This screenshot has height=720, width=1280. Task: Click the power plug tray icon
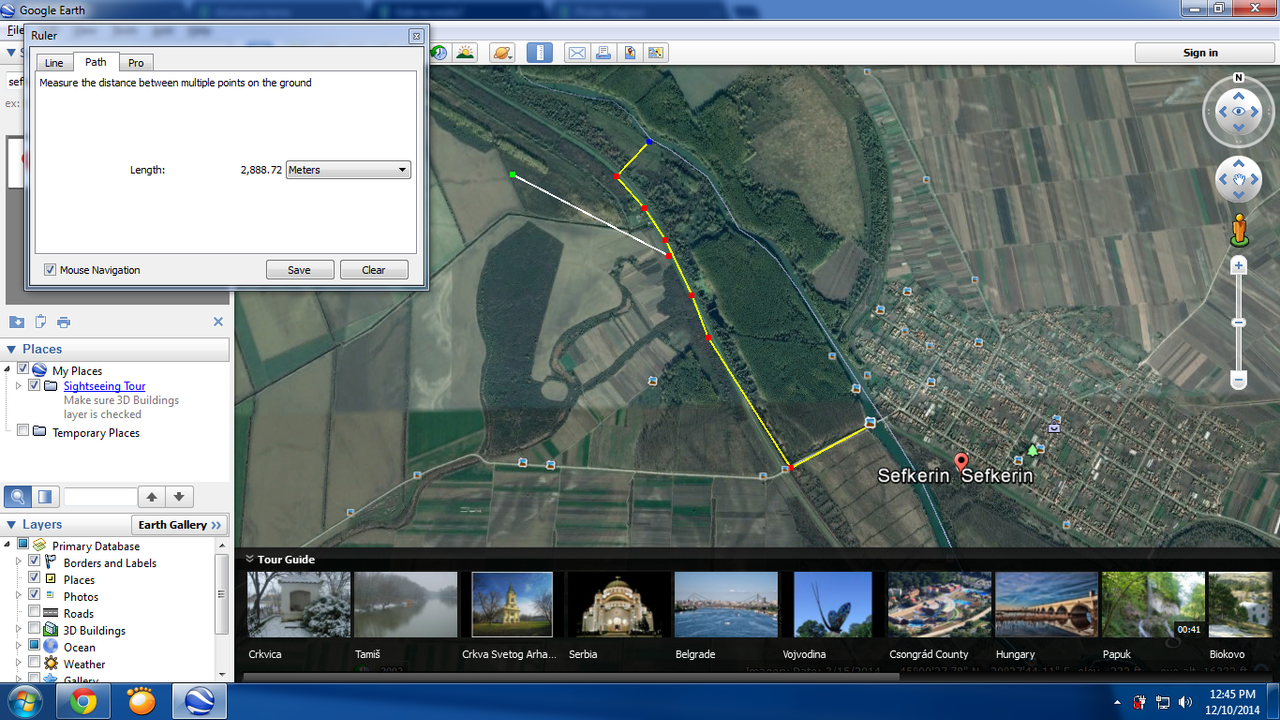1140,702
